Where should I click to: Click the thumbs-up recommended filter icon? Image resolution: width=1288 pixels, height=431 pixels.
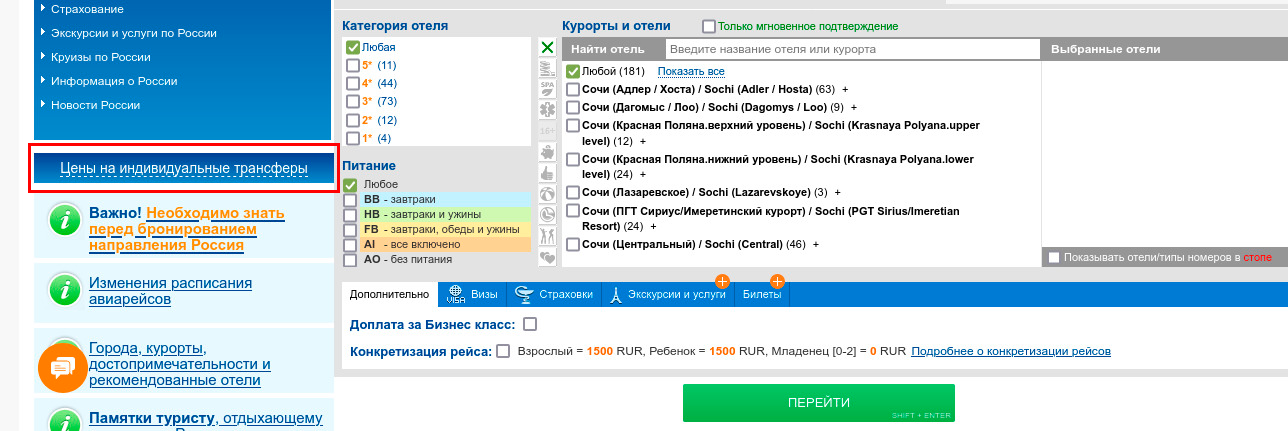(x=547, y=173)
